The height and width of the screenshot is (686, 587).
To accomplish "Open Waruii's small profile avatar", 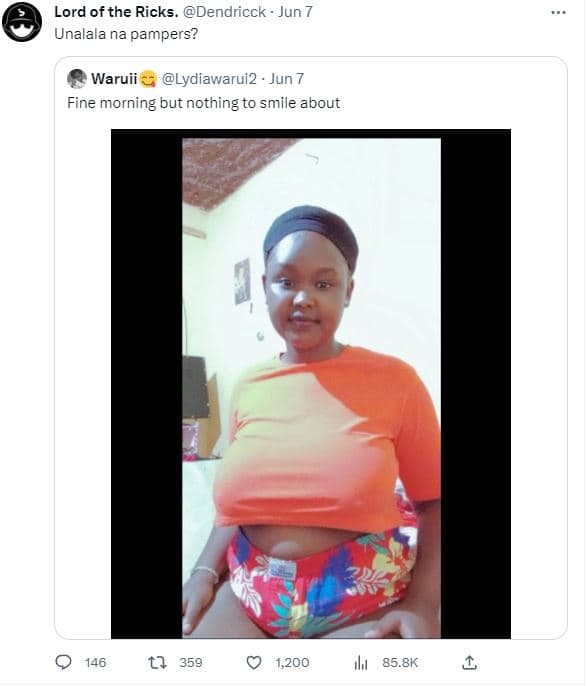I will coord(77,79).
